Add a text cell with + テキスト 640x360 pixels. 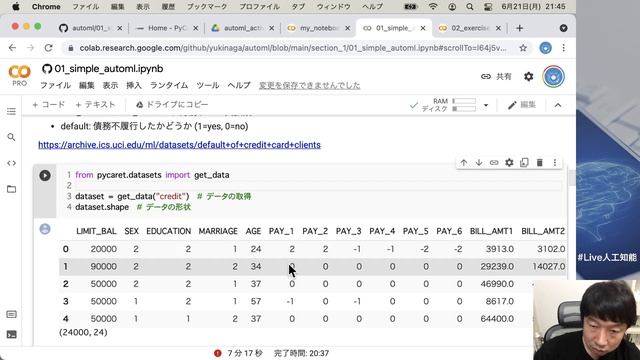pyautogui.click(x=95, y=105)
